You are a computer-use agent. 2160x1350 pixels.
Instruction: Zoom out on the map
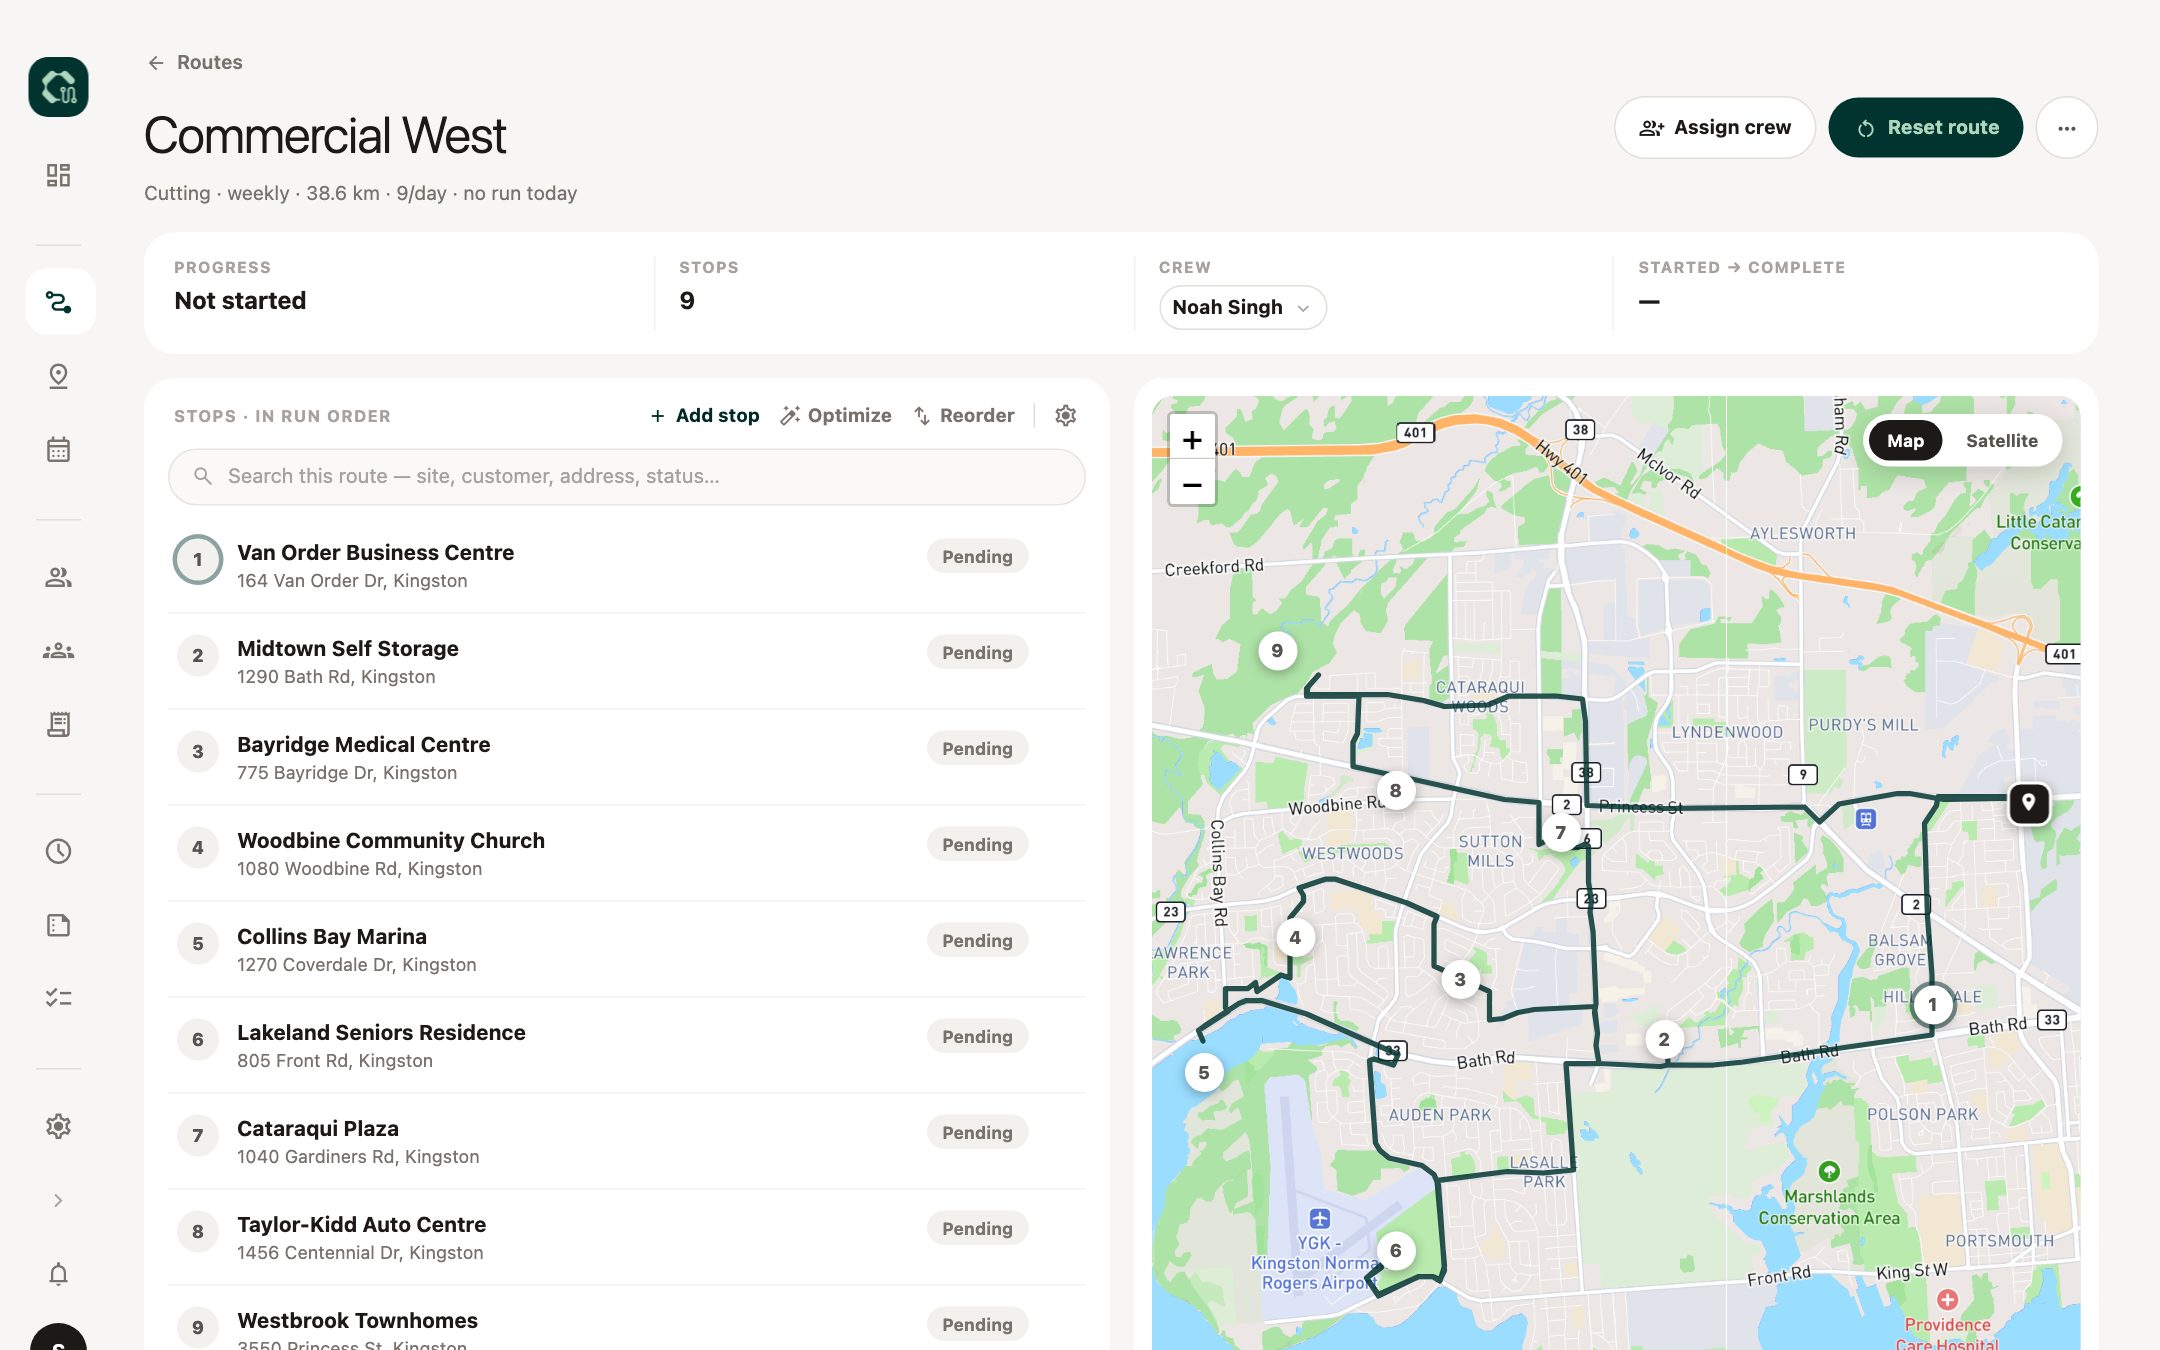1192,485
